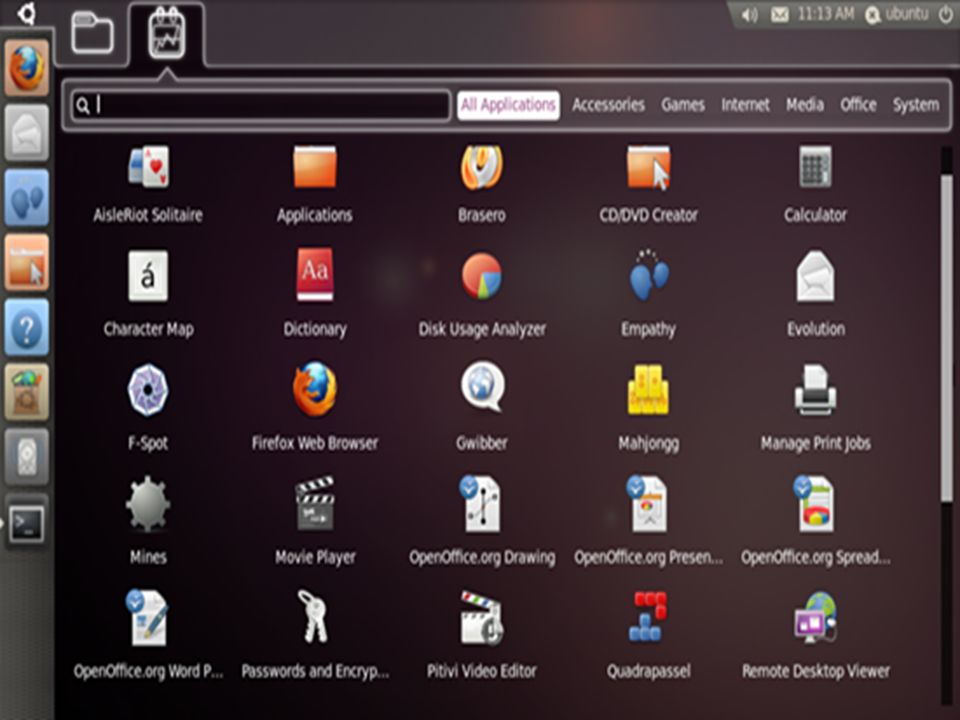Open the sound volume indicator
Image resolution: width=960 pixels, height=720 pixels.
pyautogui.click(x=749, y=15)
